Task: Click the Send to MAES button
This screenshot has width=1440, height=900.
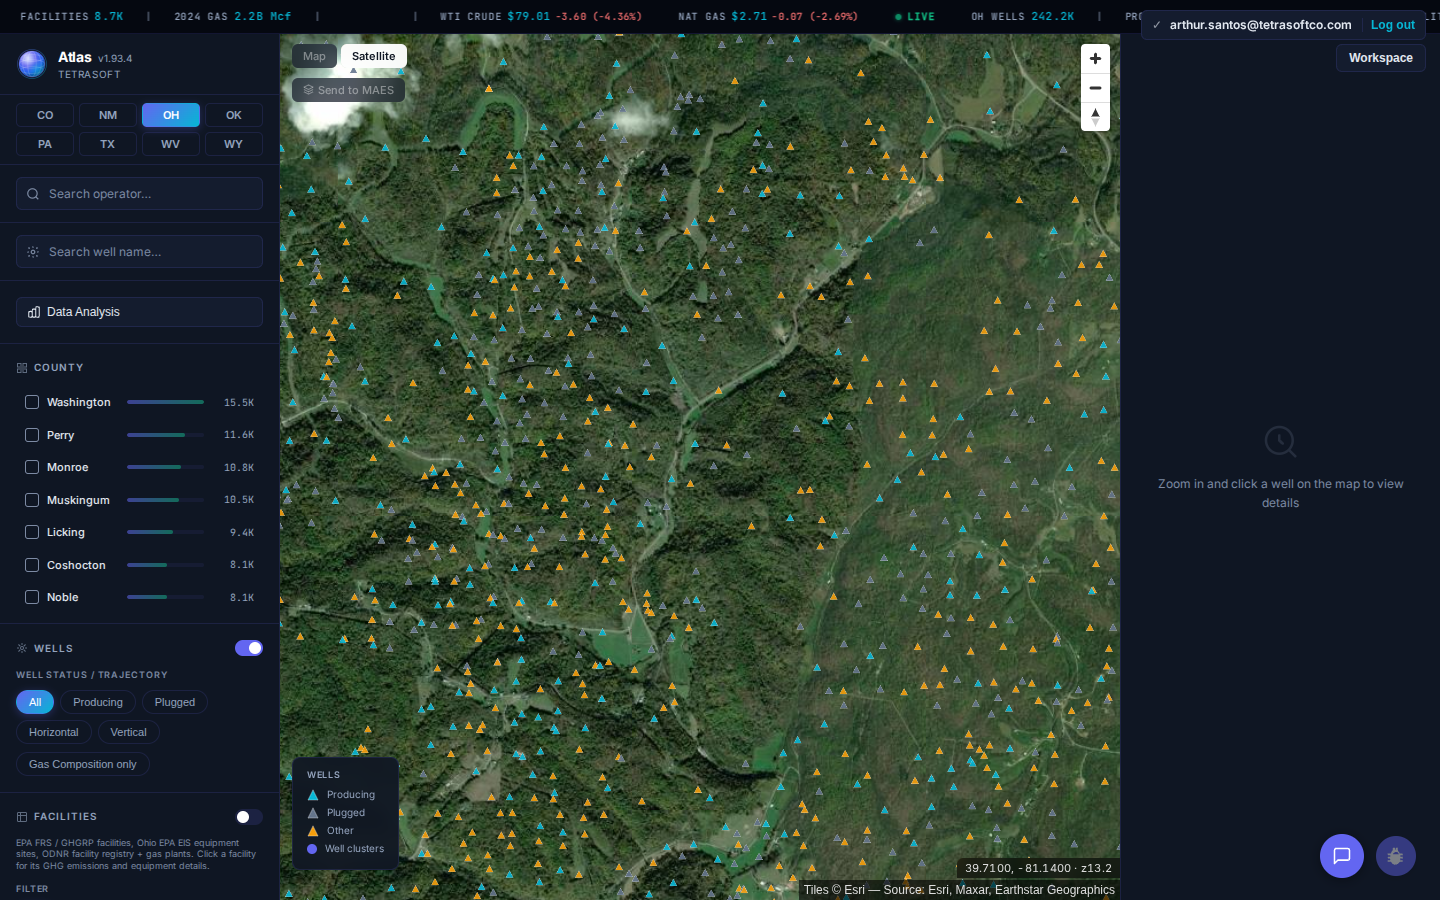Action: (348, 90)
